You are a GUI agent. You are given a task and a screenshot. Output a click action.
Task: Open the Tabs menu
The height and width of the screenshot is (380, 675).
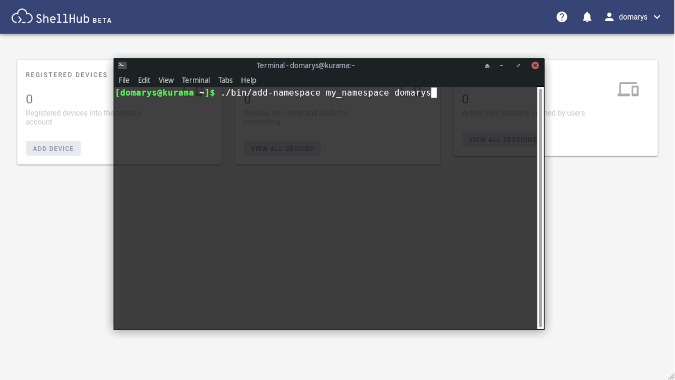(x=225, y=80)
